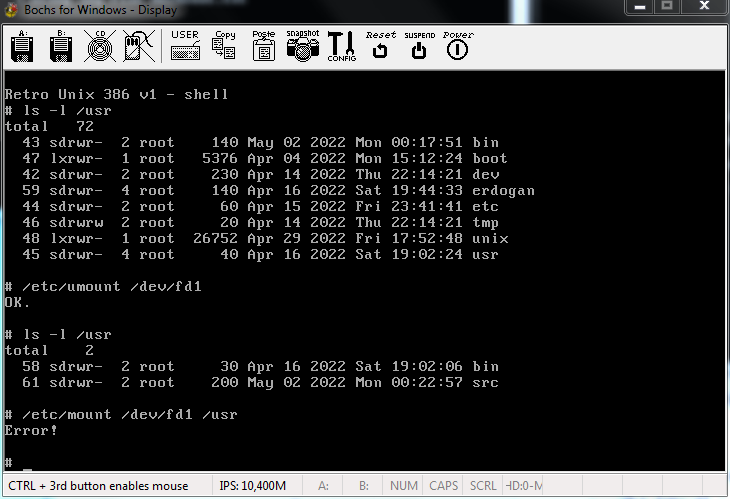Image resolution: width=730 pixels, height=499 pixels.
Task: Click the 'boot' entry in listing
Action: pos(490,158)
